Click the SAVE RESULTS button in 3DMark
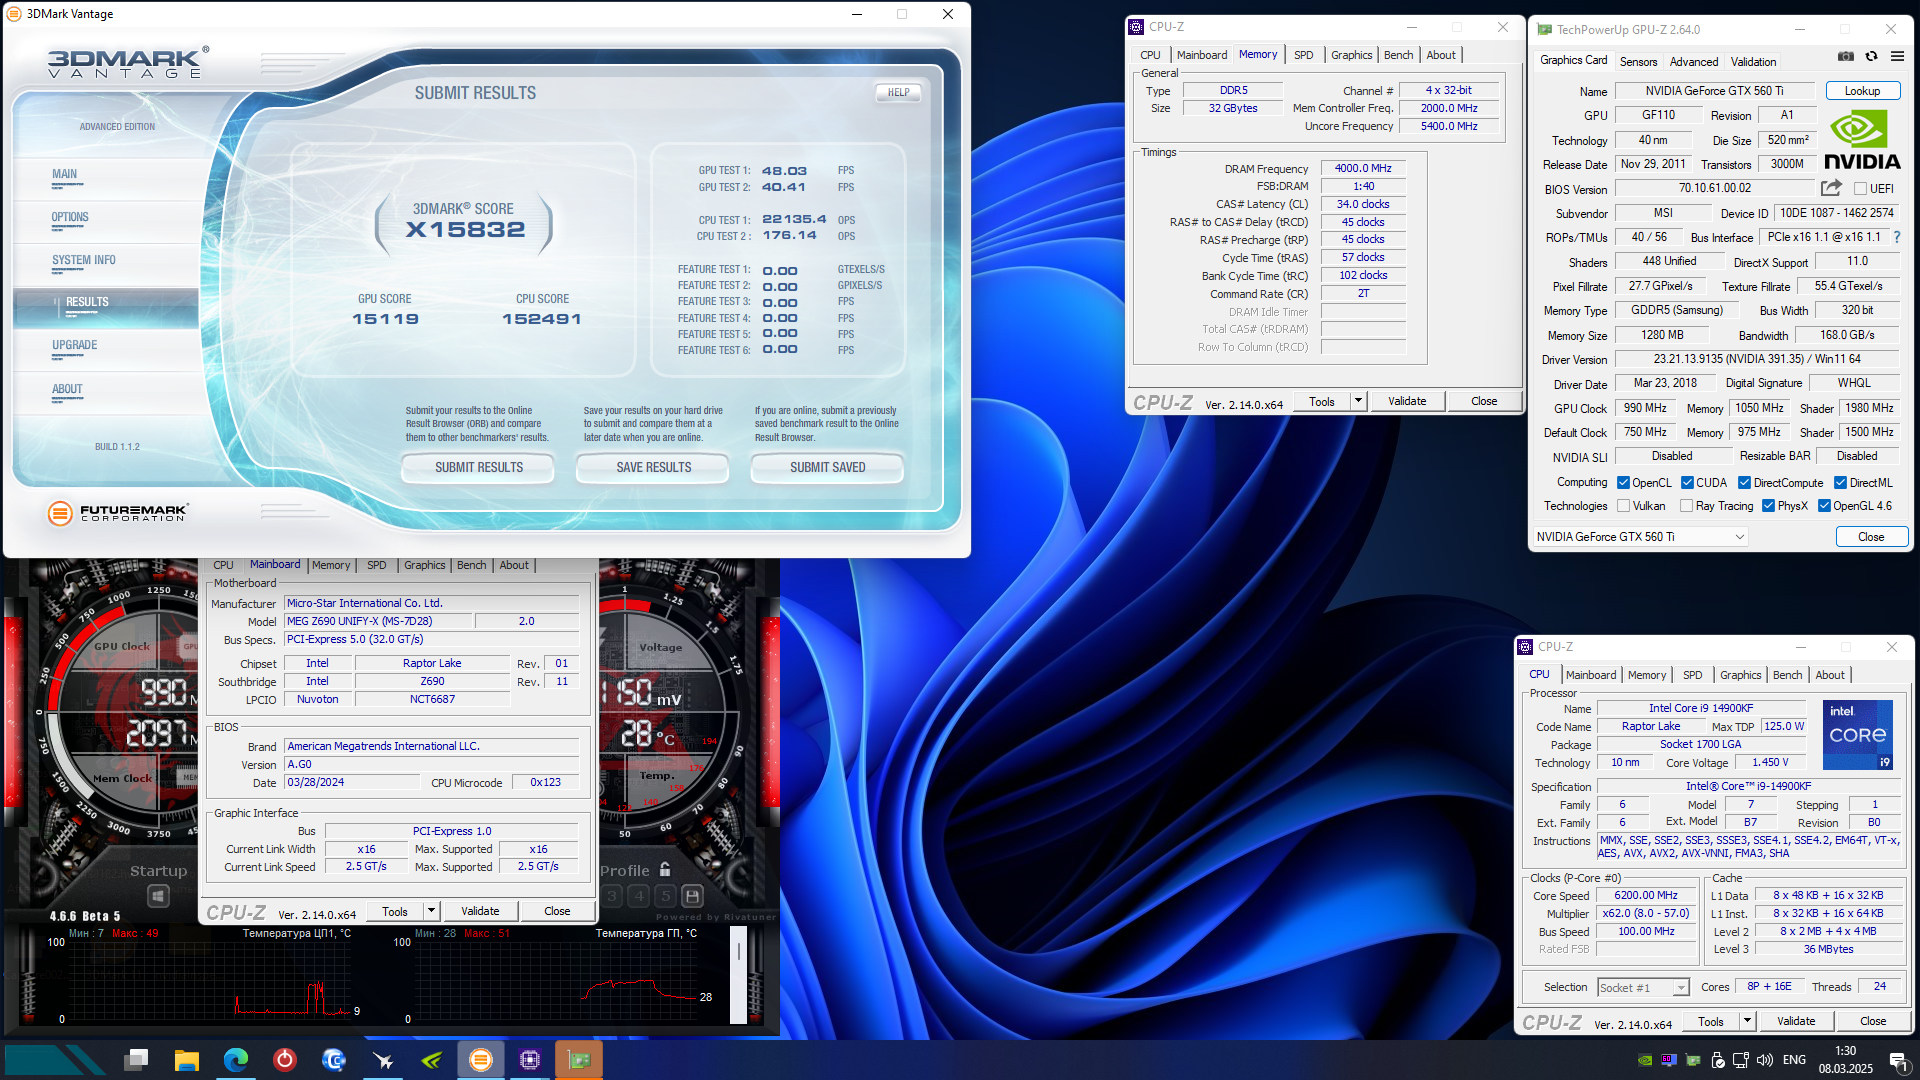The width and height of the screenshot is (1920, 1080). 653,467
